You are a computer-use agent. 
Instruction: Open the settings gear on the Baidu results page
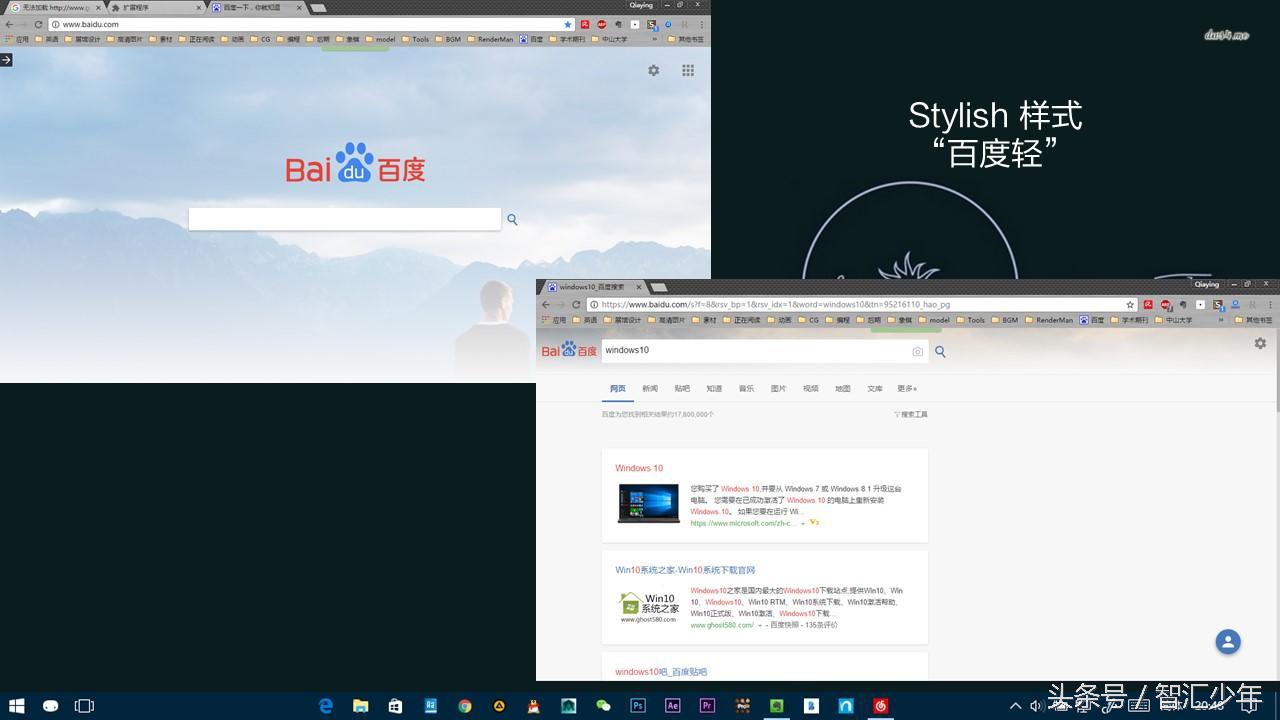tap(1260, 342)
